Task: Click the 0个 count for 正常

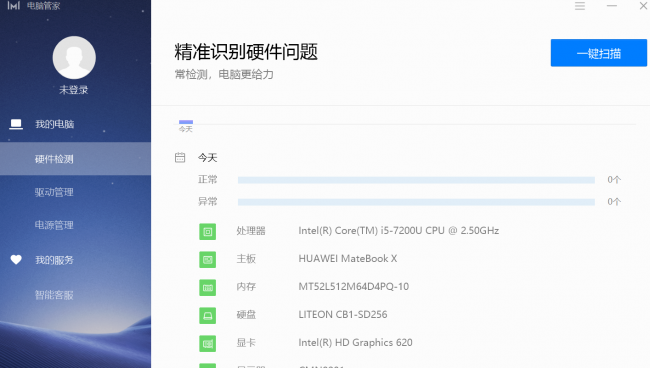Action: pyautogui.click(x=614, y=179)
